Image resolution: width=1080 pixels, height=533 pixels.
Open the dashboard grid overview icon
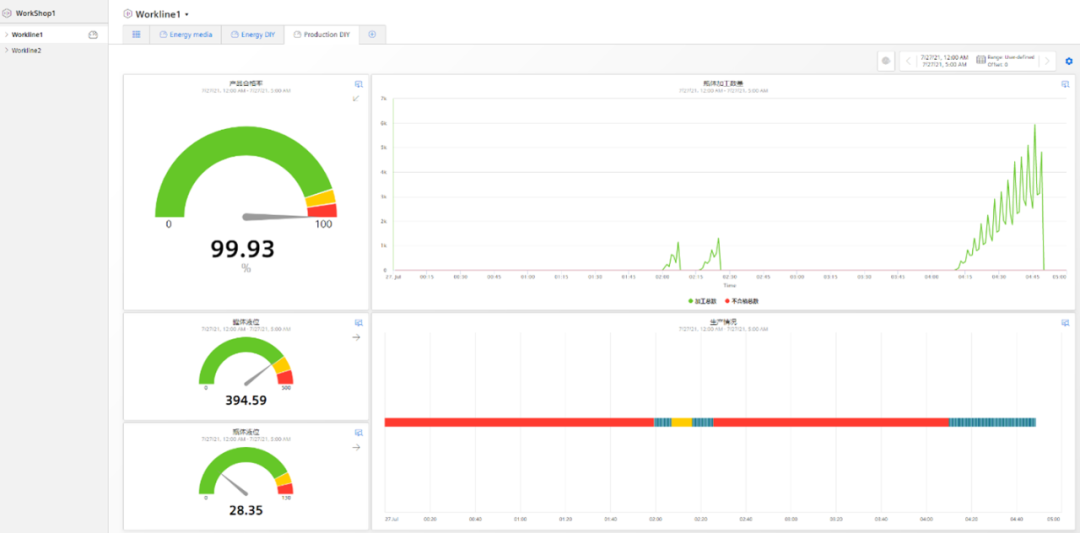click(136, 34)
